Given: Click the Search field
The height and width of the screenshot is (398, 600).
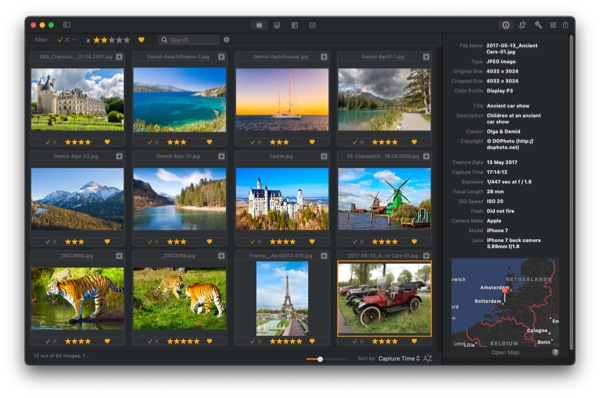Looking at the screenshot, I should tap(189, 40).
